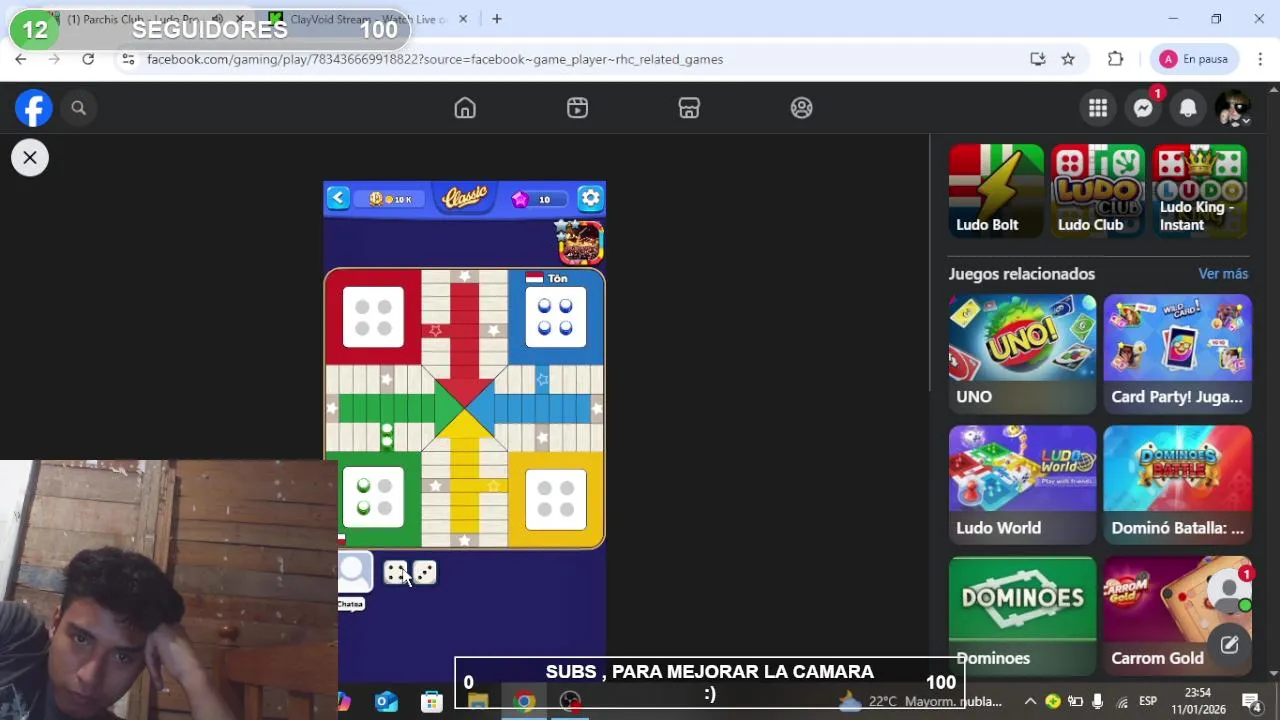Open the Dominoes related game
This screenshot has height=720, width=1280.
point(1022,615)
